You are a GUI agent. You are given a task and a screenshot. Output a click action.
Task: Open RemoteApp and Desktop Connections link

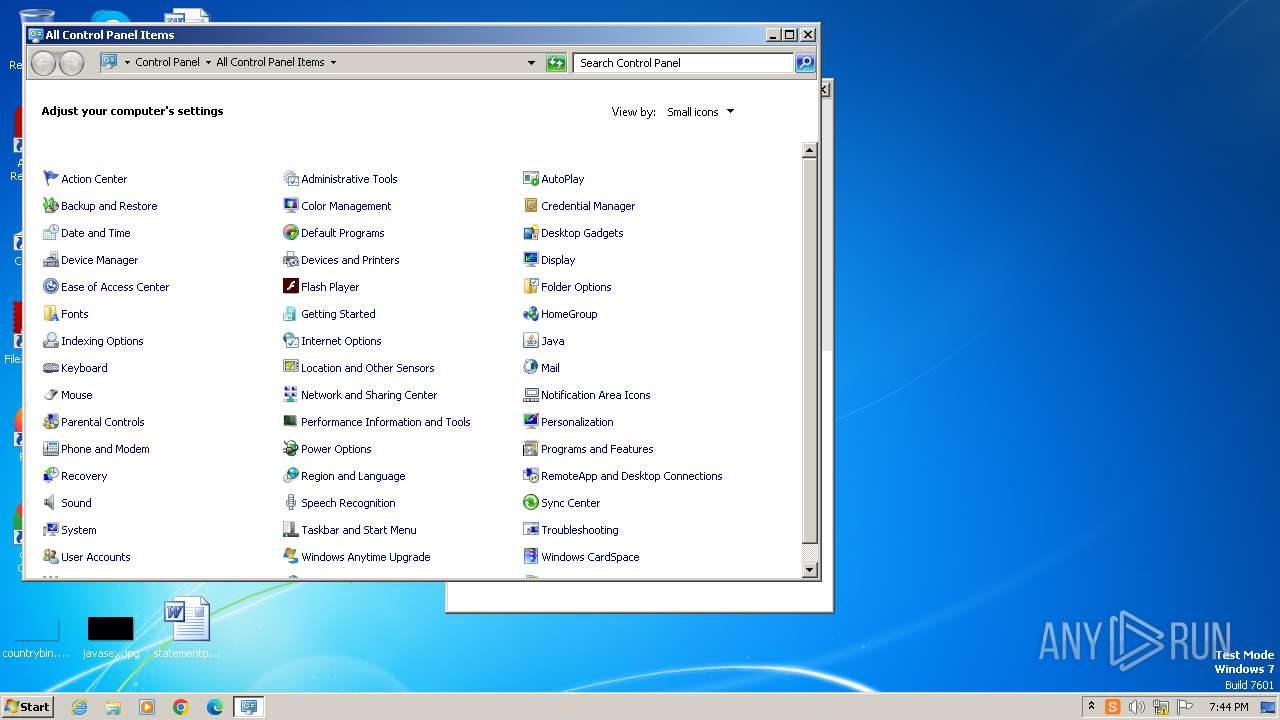click(x=632, y=476)
